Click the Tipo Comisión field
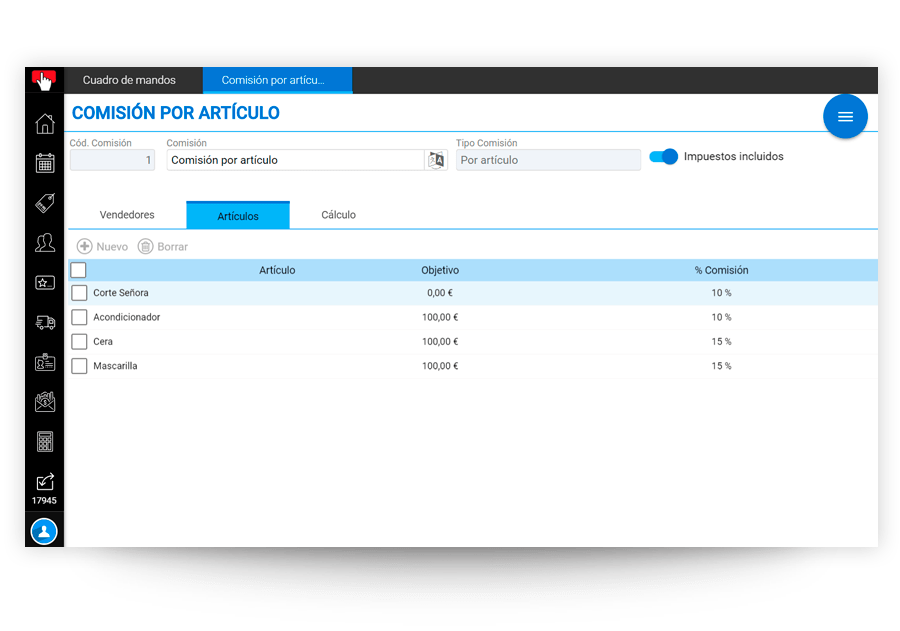The width and height of the screenshot is (900, 631). [x=548, y=160]
